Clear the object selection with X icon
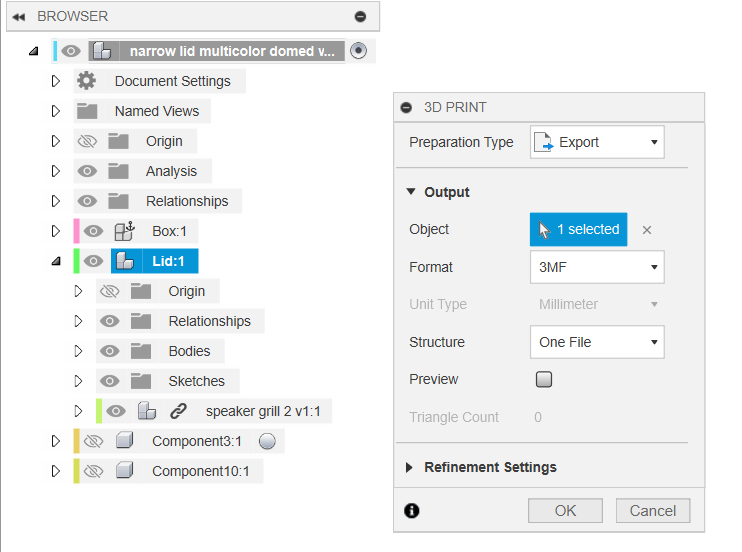The image size is (742, 552). (647, 230)
